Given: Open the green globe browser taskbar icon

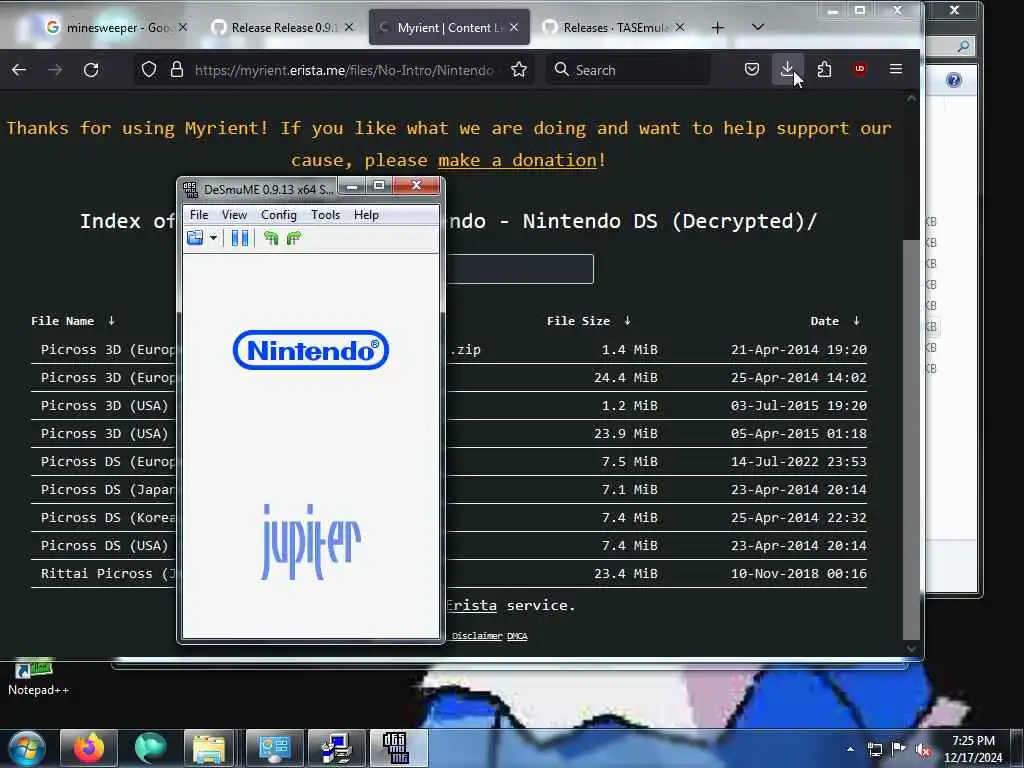Looking at the screenshot, I should 151,748.
